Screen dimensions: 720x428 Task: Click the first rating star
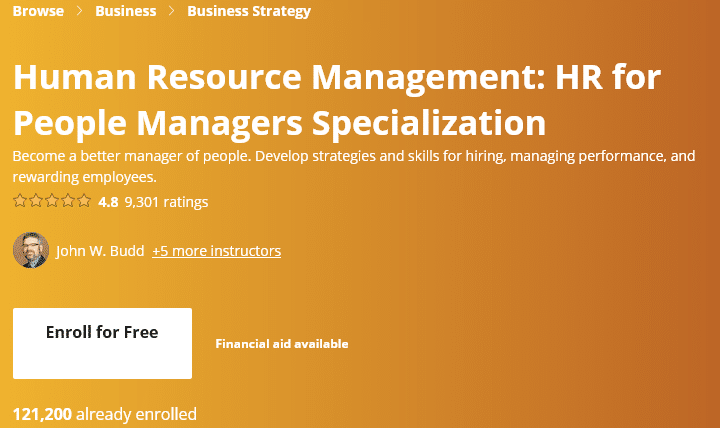pyautogui.click(x=20, y=201)
